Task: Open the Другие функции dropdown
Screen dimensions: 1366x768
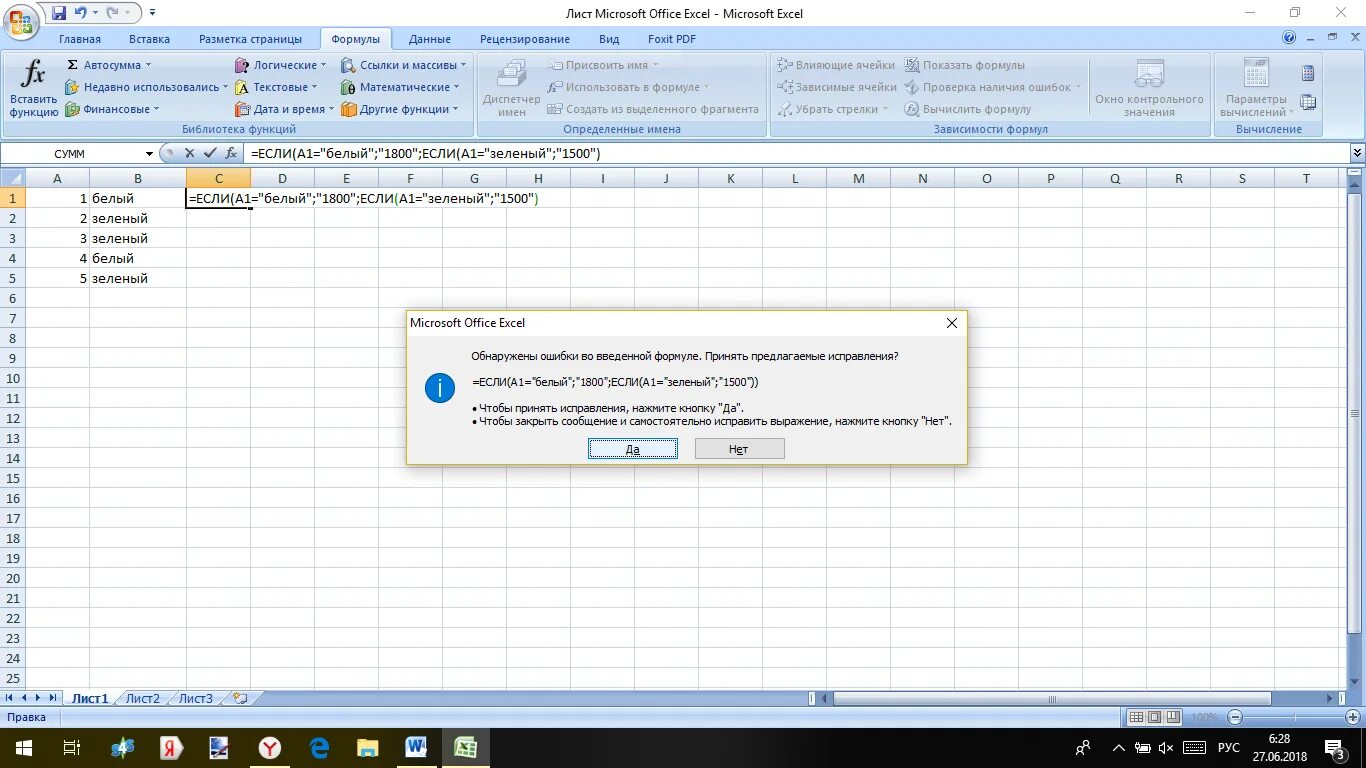Action: pyautogui.click(x=400, y=109)
